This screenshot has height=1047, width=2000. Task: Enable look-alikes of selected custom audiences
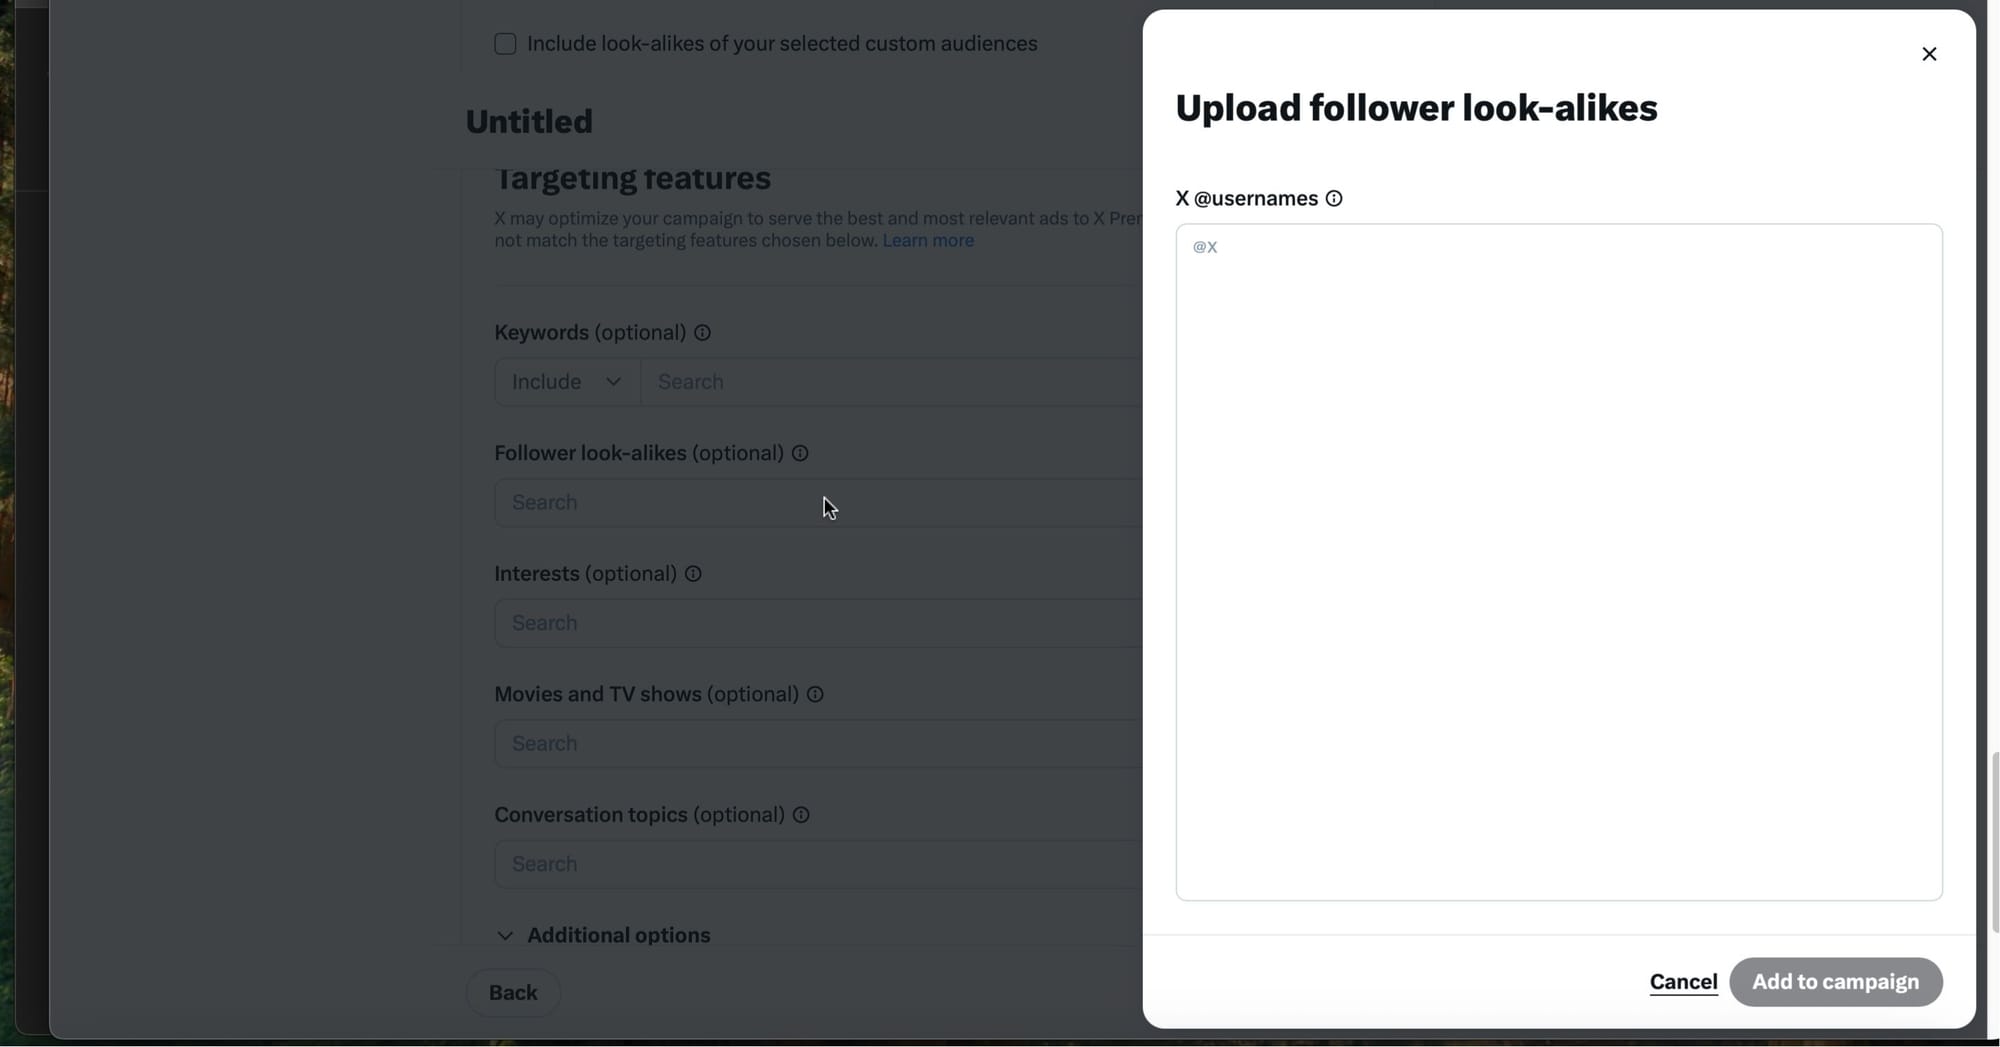coord(505,43)
